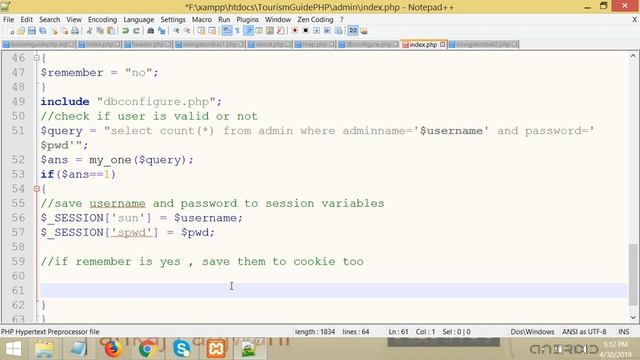Image resolution: width=640 pixels, height=360 pixels.
Task: Cut the selection with the scissors icon
Action: 89,31
